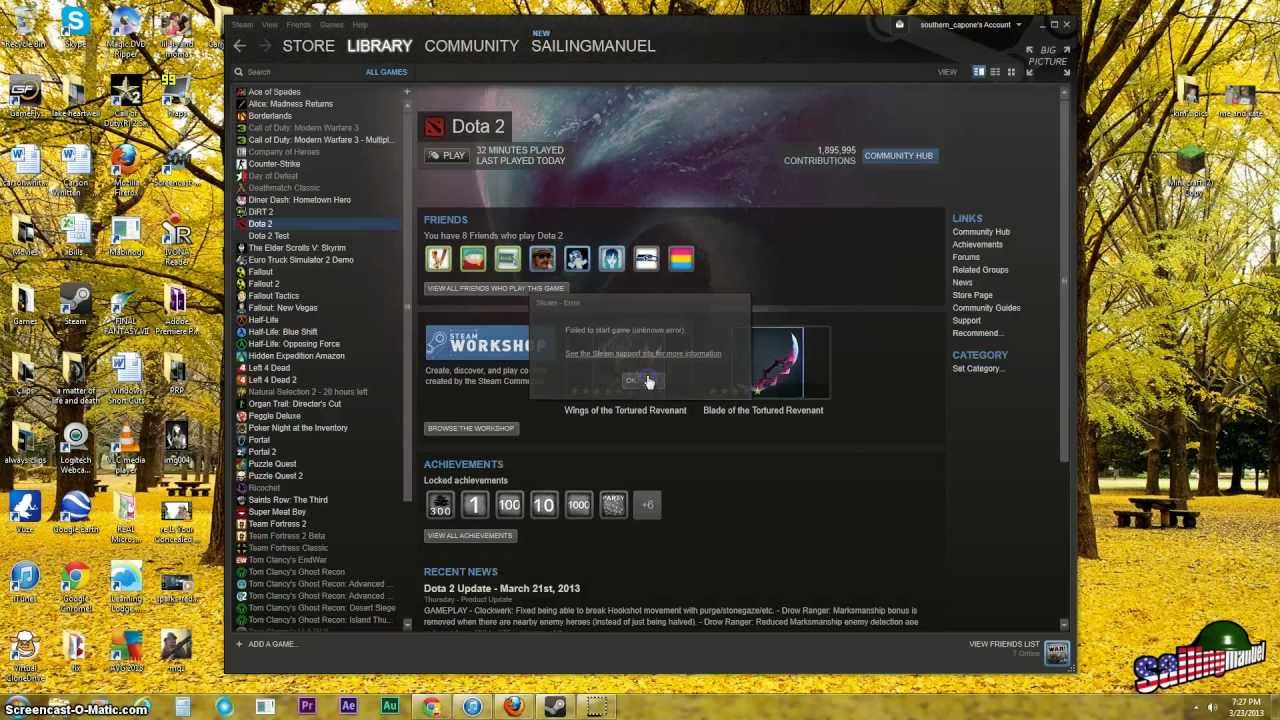Click Steam icon in taskbar

pyautogui.click(x=554, y=707)
